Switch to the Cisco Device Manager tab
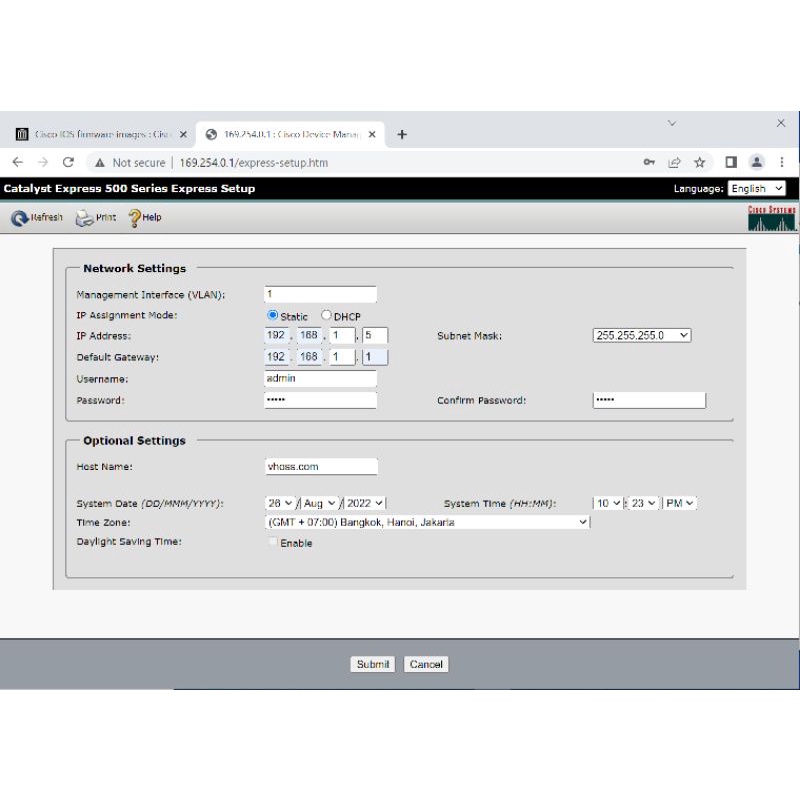 pyautogui.click(x=290, y=134)
